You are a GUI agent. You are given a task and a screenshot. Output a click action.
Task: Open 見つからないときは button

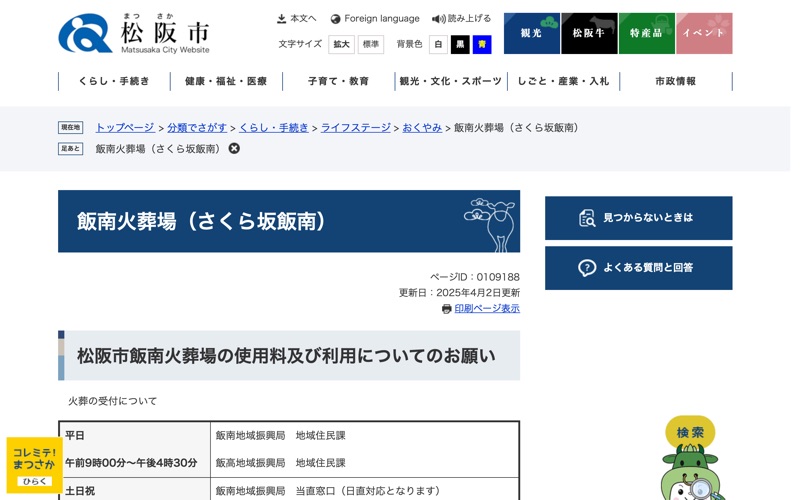tap(638, 218)
